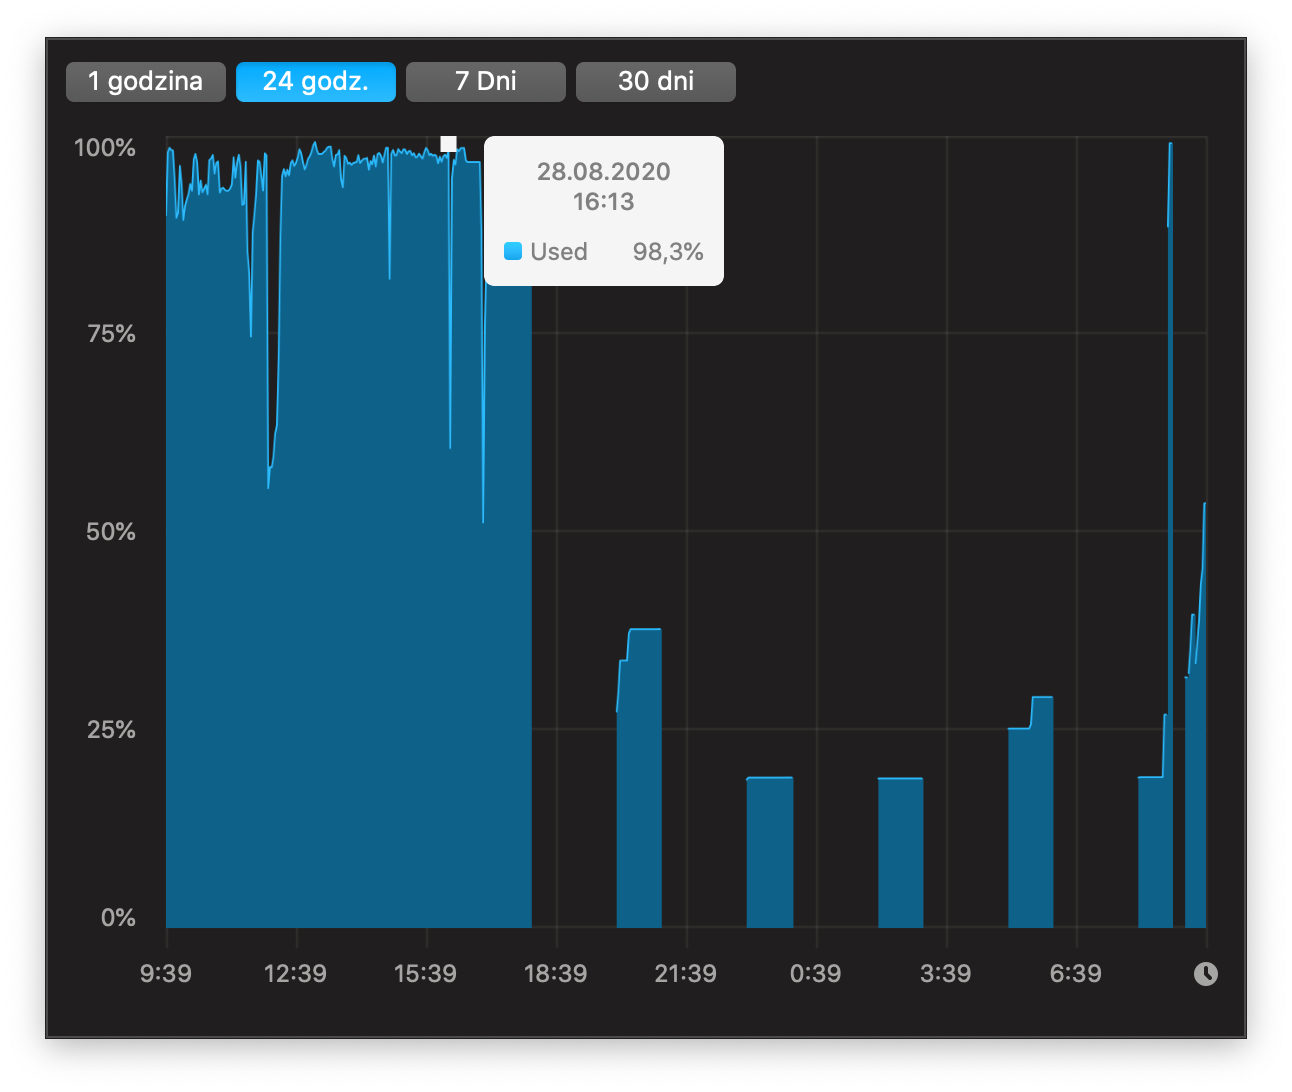Show the 7 Dni history
1292x1092 pixels.
[486, 82]
